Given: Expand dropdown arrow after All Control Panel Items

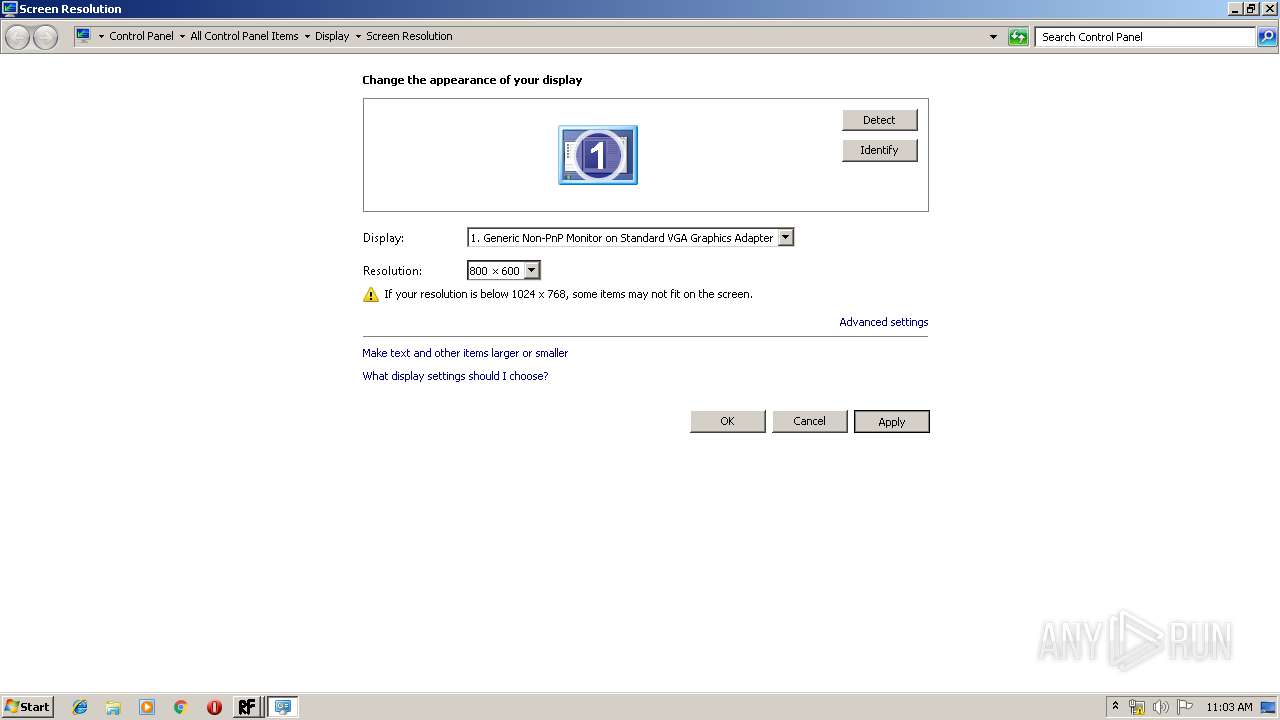Looking at the screenshot, I should point(307,37).
